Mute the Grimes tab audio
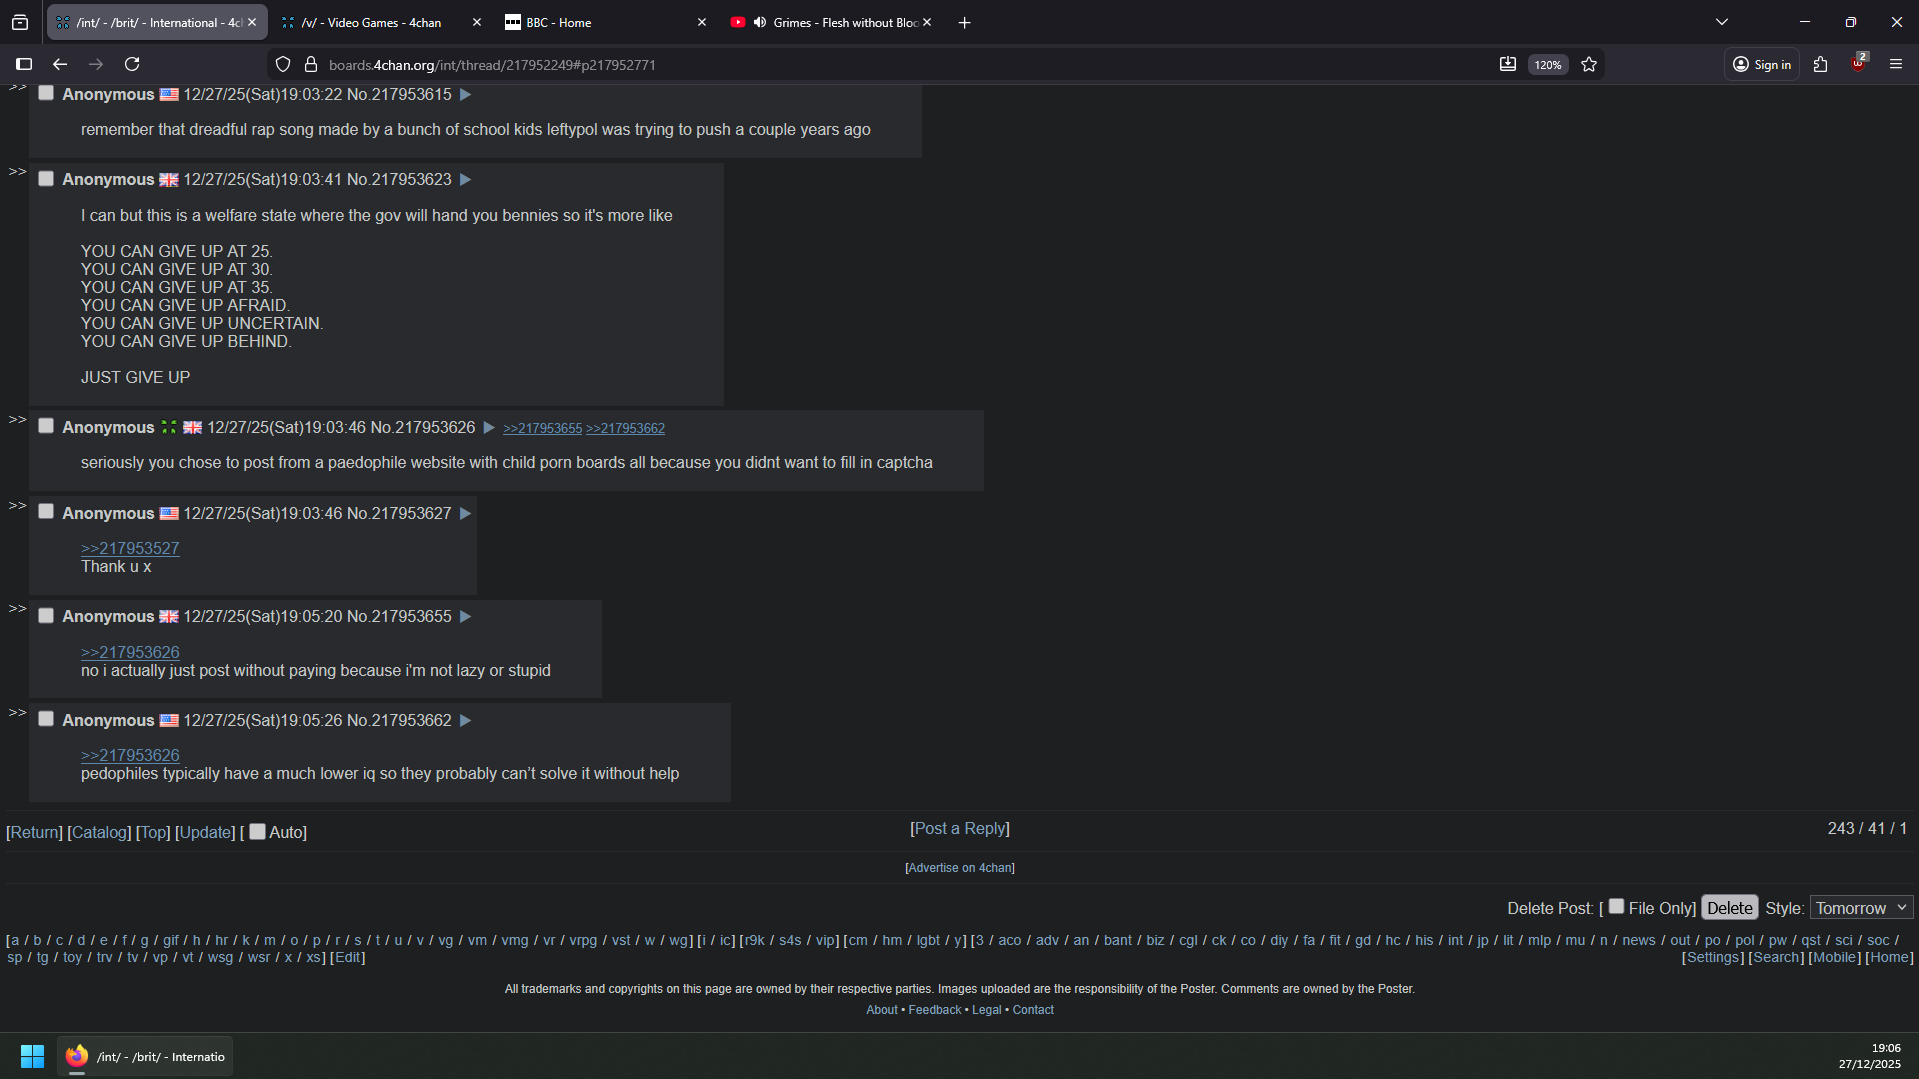The width and height of the screenshot is (1919, 1079). pos(760,22)
